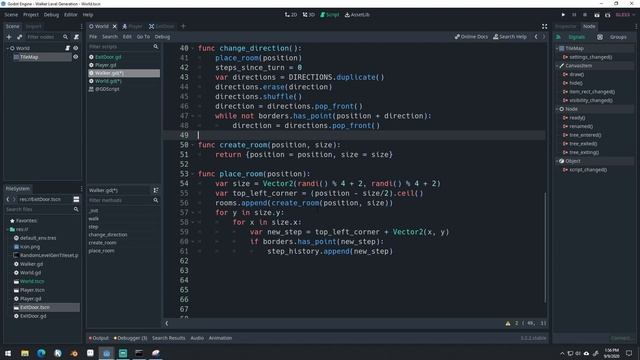This screenshot has width=640, height=360.
Task: Open Windows Start menu
Action: [8, 353]
